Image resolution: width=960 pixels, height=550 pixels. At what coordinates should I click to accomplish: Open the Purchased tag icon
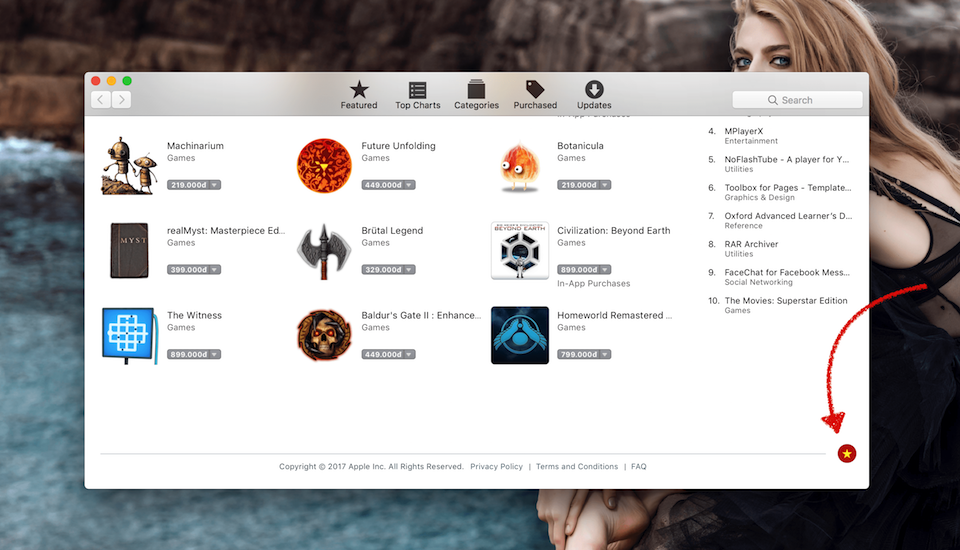[x=535, y=89]
